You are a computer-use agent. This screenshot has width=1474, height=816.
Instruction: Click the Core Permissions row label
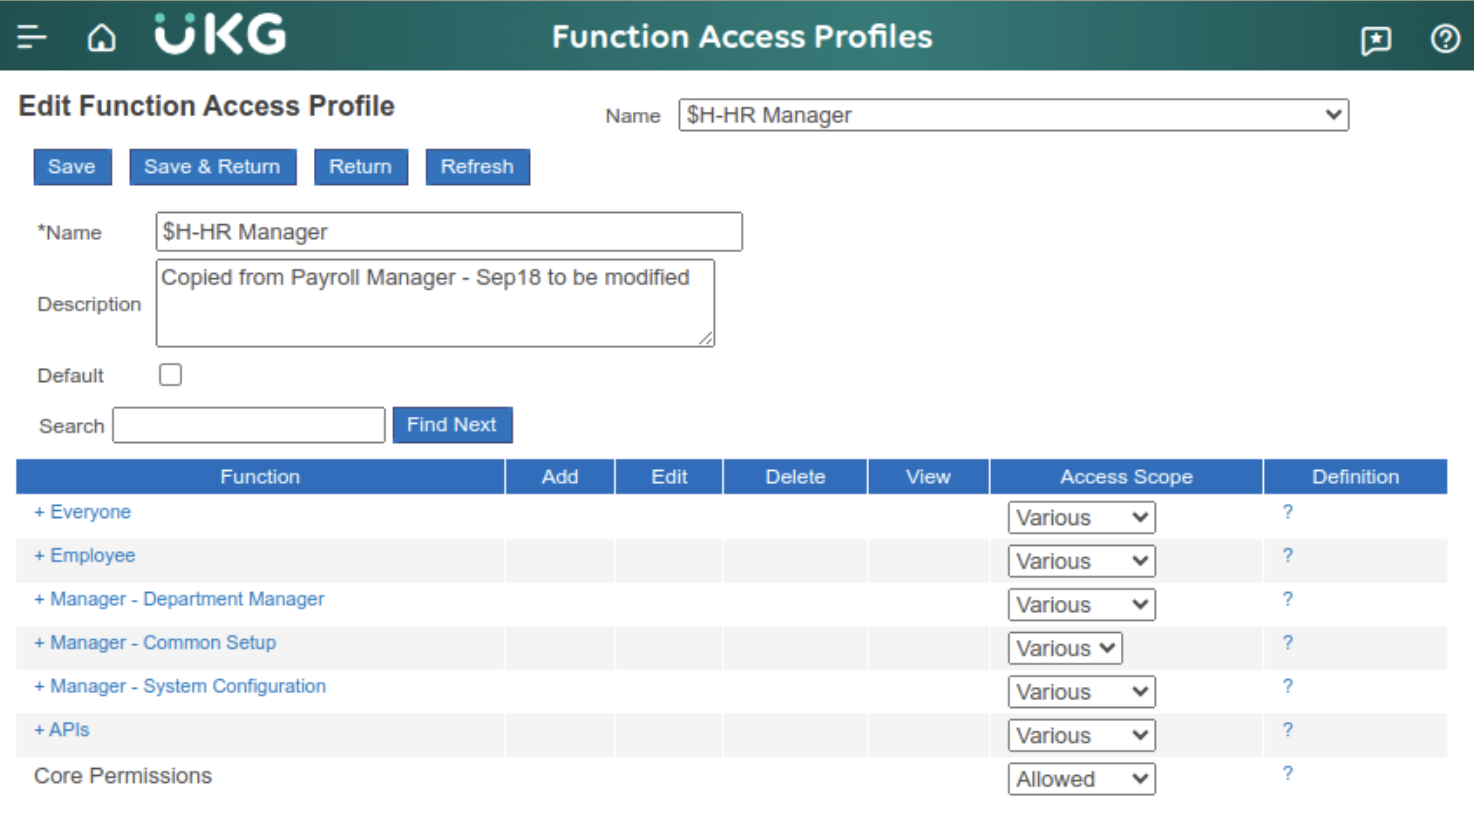point(123,776)
